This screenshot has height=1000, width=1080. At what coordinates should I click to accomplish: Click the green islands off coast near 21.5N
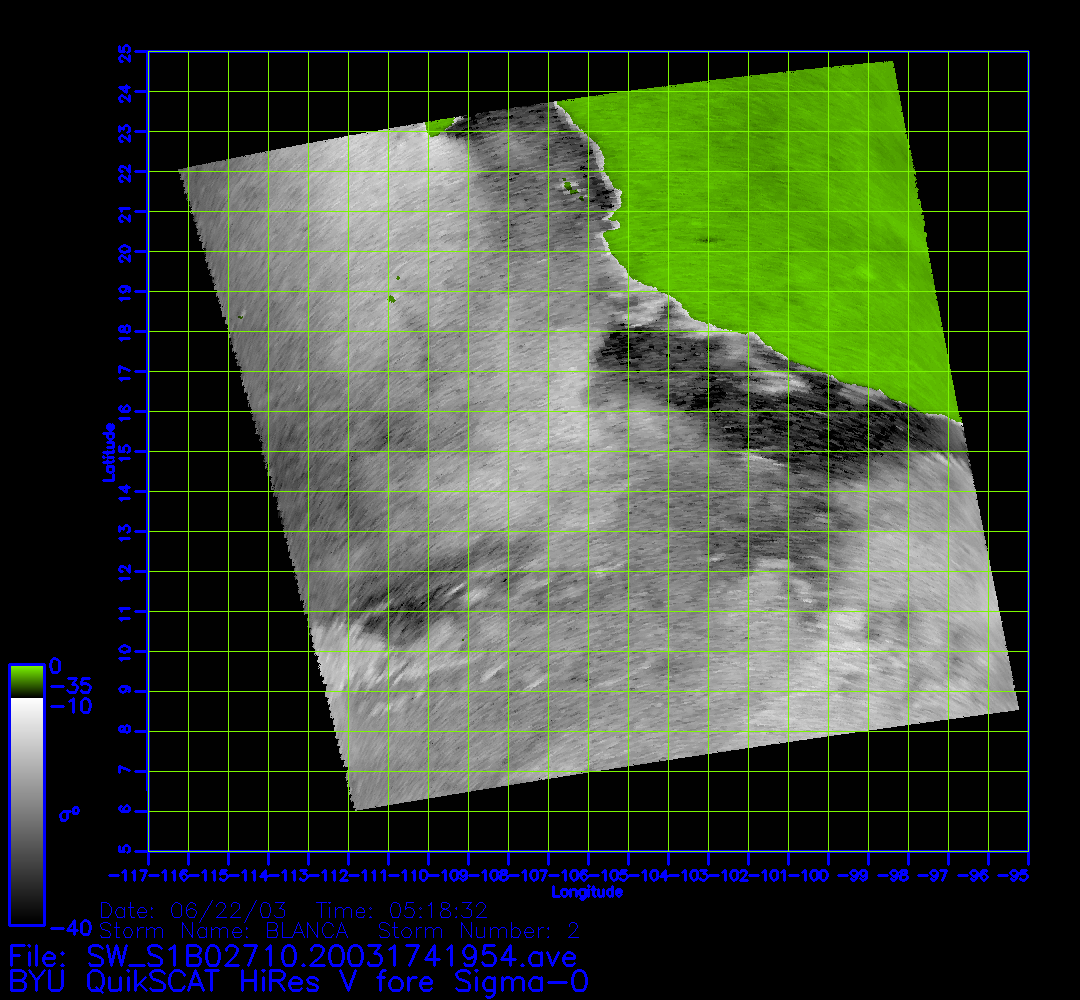click(570, 185)
